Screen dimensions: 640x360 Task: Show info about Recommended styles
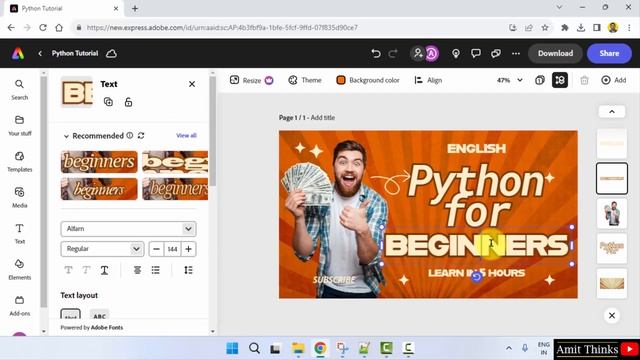(130, 136)
